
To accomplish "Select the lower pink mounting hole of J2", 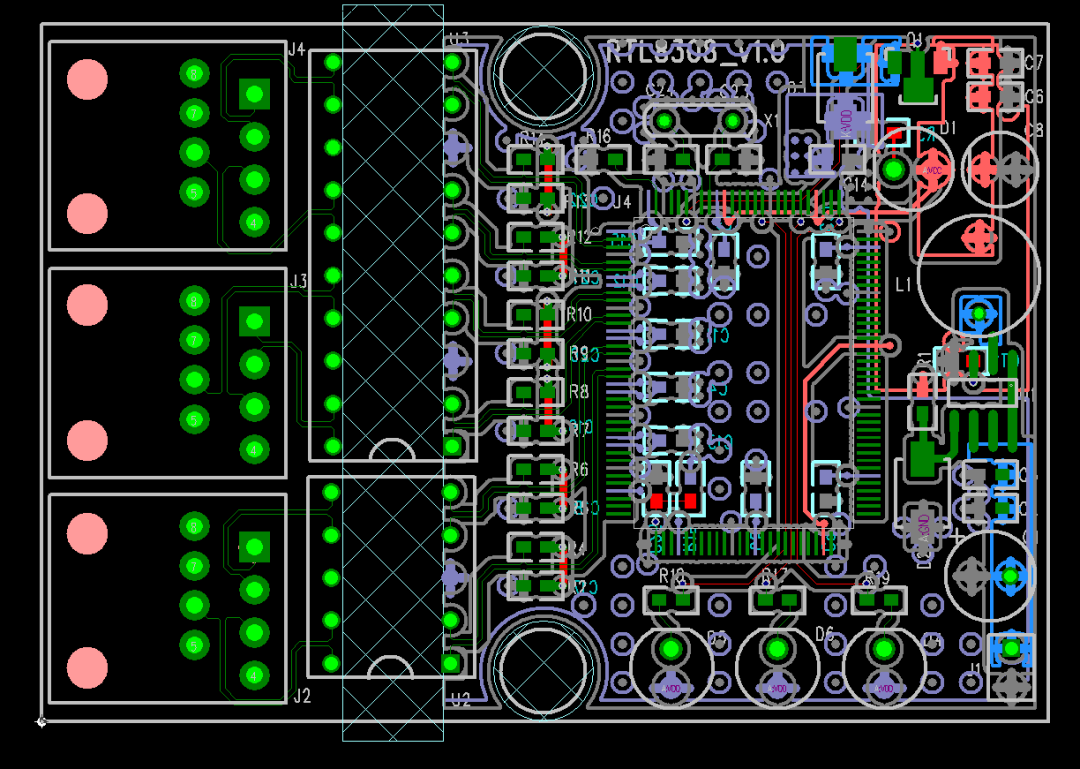I will [x=87, y=668].
